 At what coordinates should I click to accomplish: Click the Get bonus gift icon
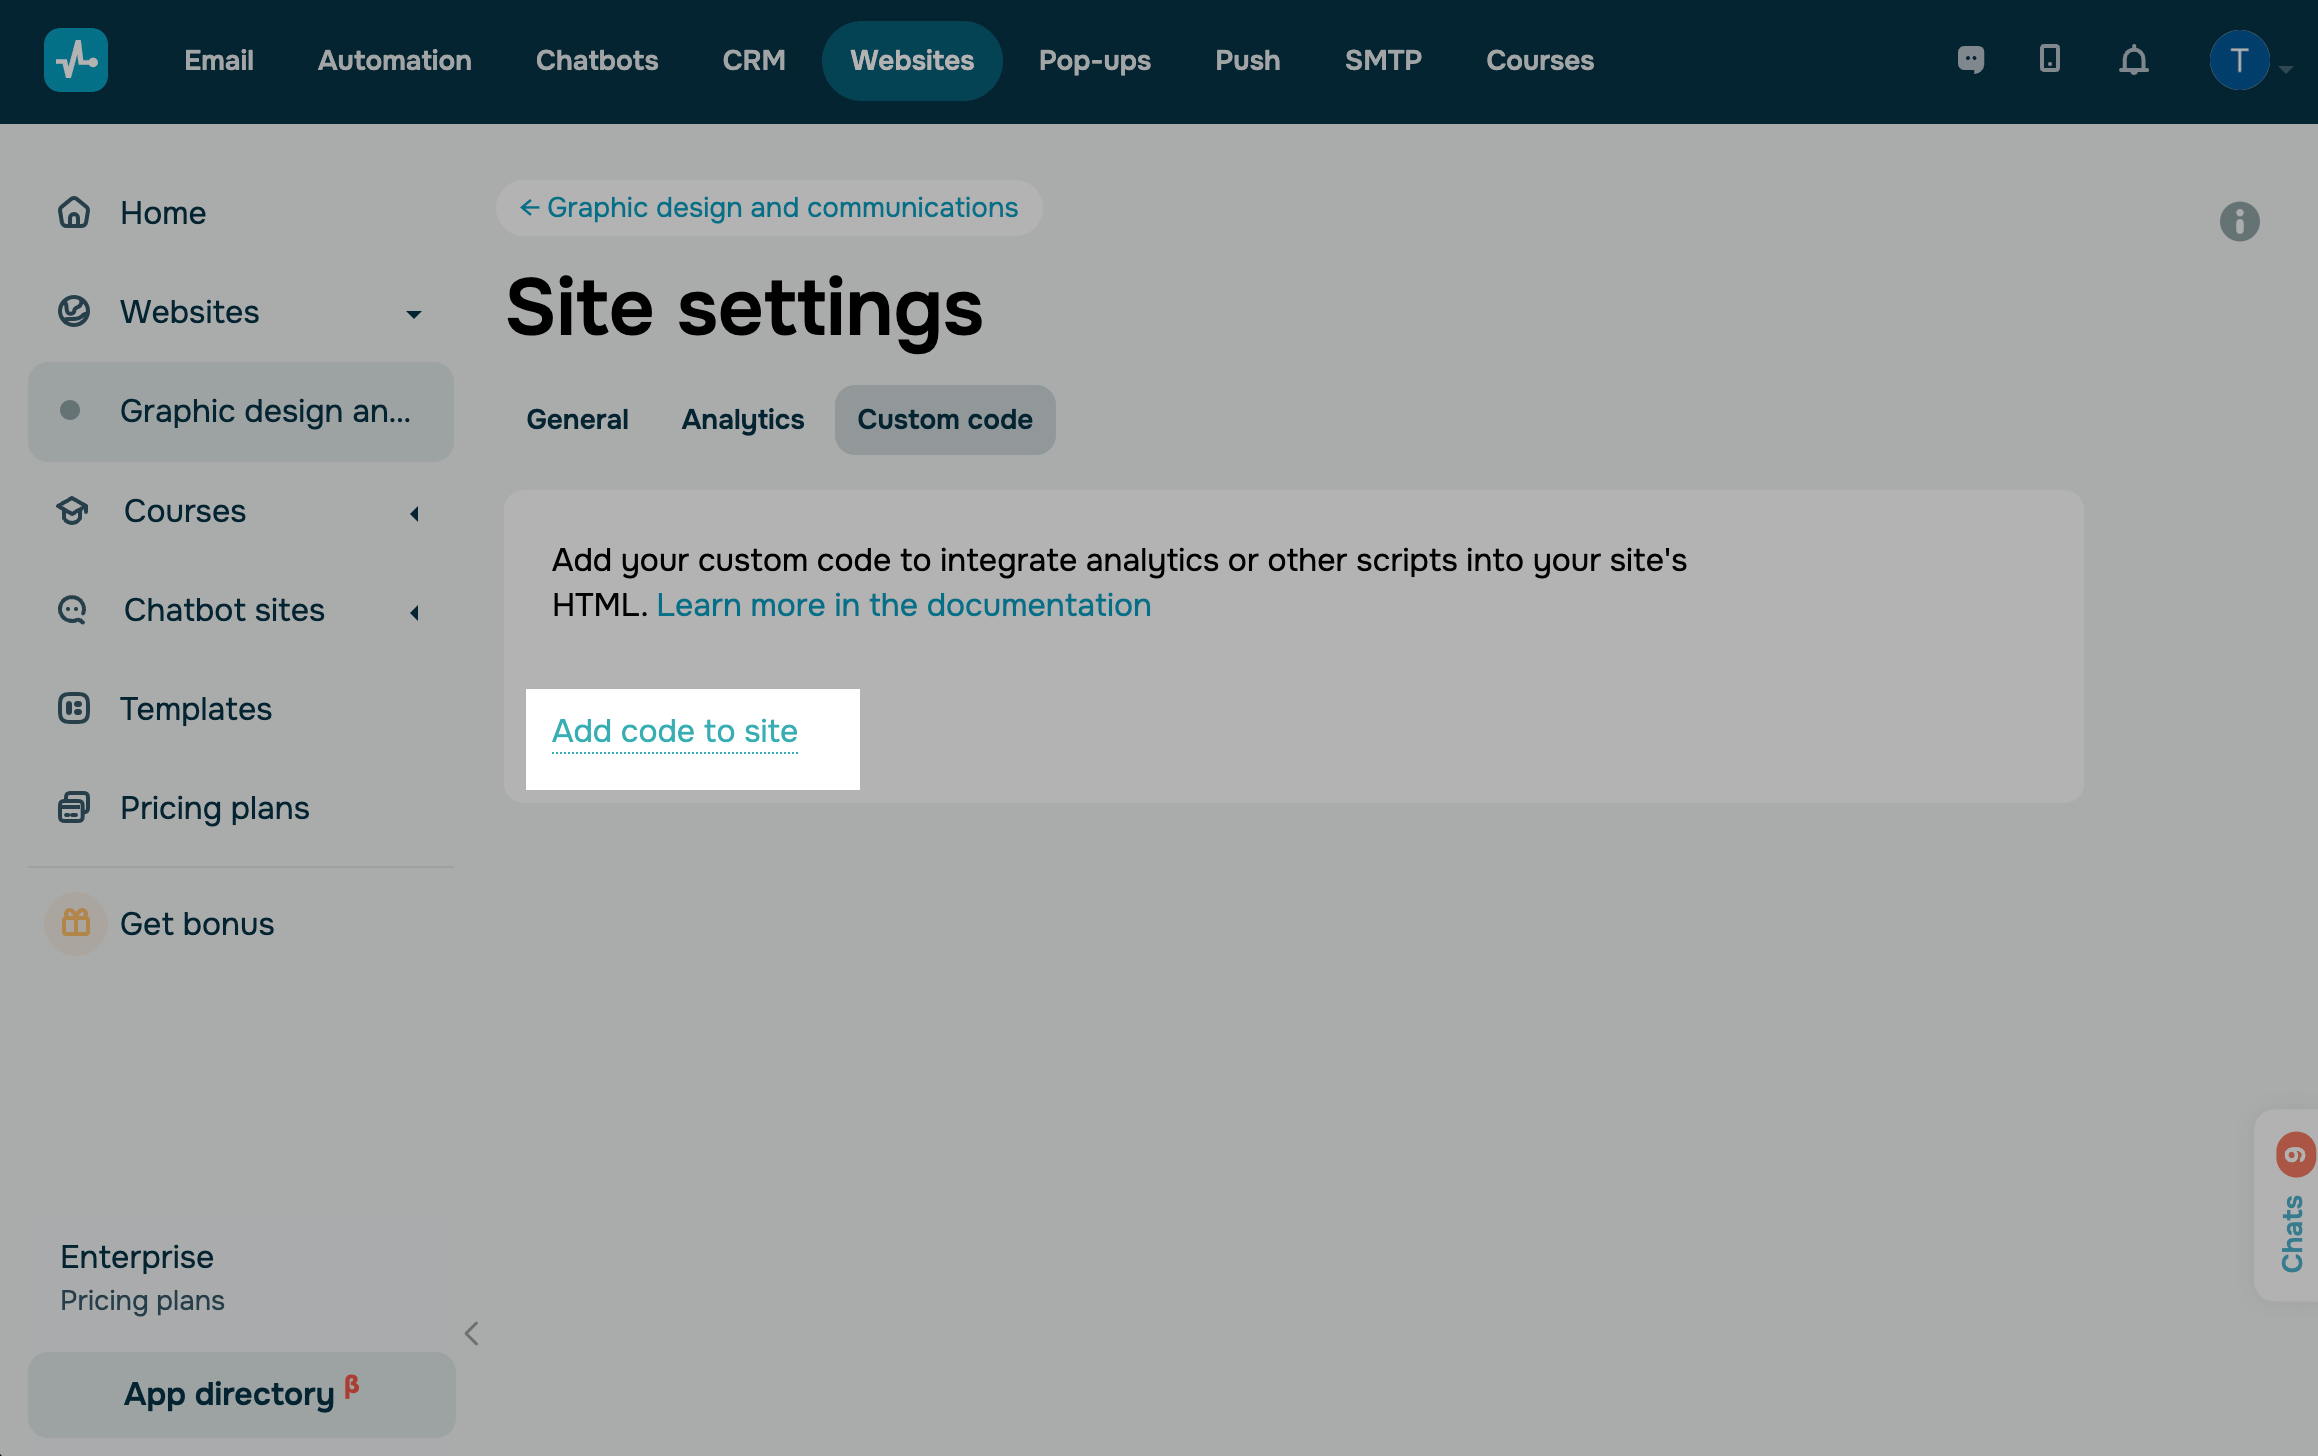point(76,923)
